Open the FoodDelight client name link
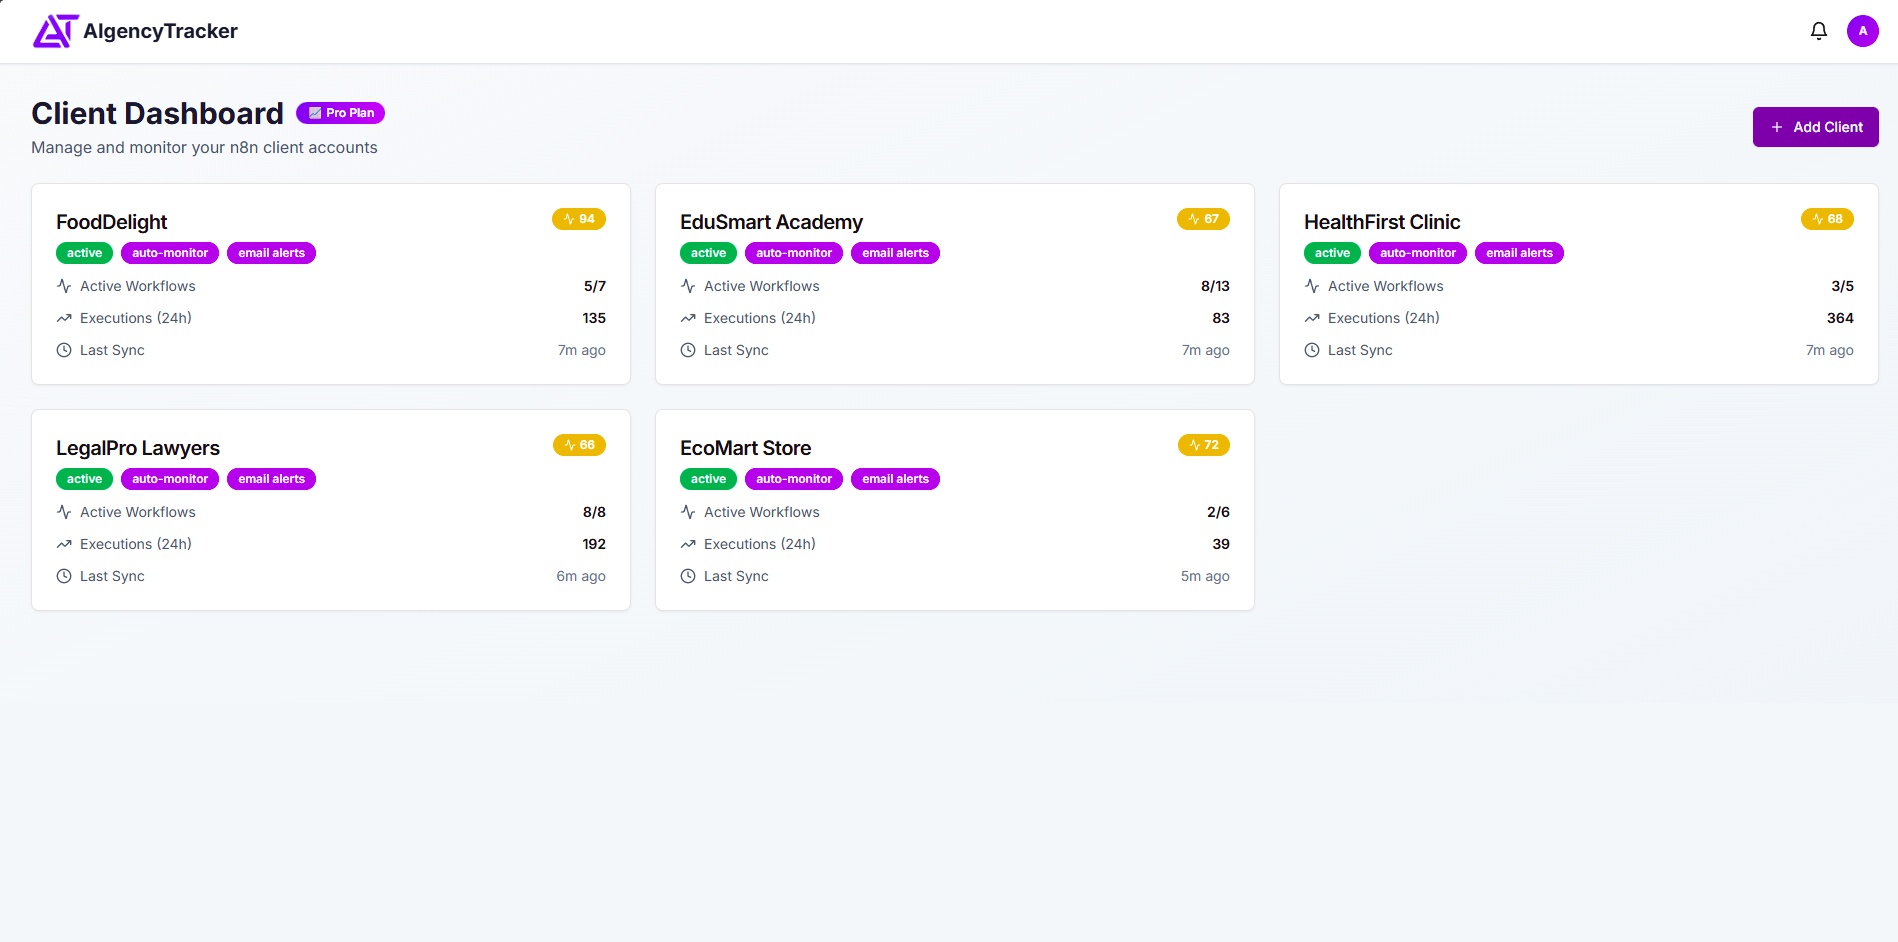Image resolution: width=1898 pixels, height=942 pixels. pyautogui.click(x=111, y=222)
